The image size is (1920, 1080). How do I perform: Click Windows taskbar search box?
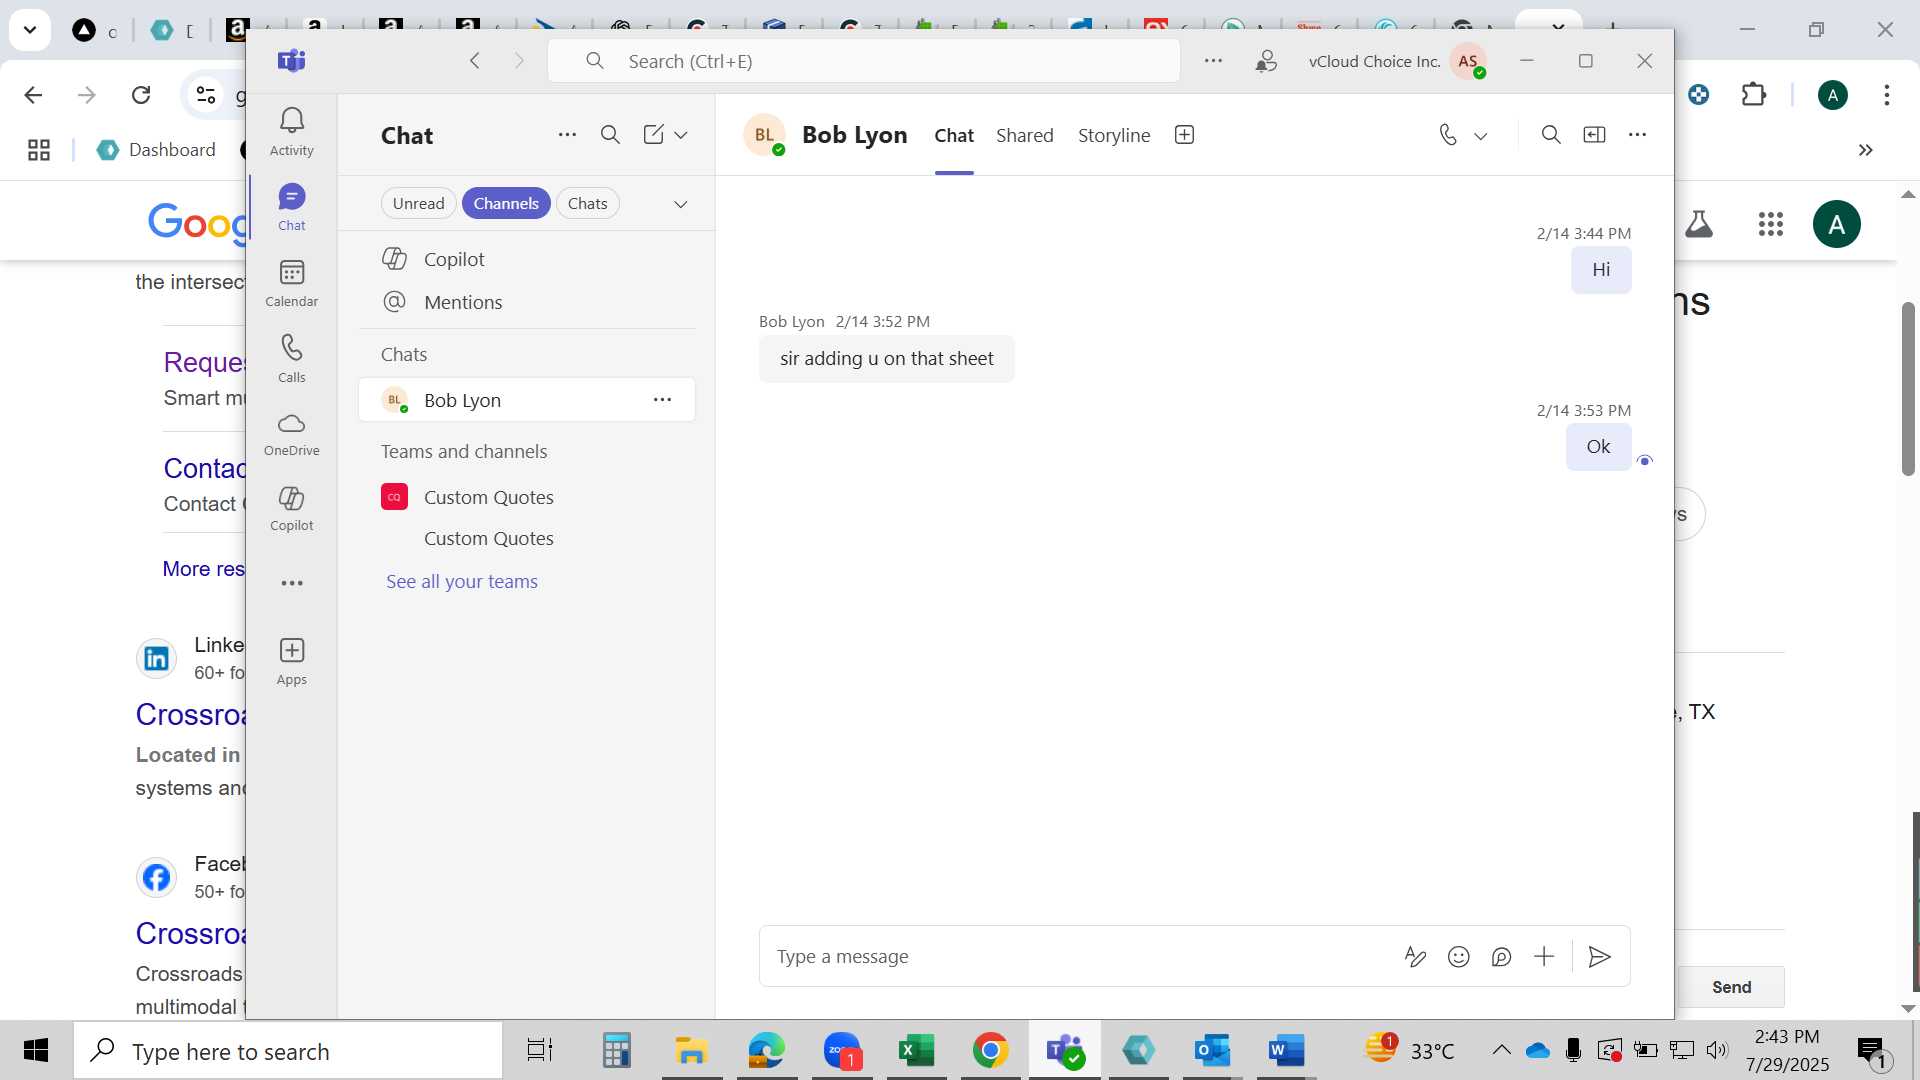(x=288, y=1051)
